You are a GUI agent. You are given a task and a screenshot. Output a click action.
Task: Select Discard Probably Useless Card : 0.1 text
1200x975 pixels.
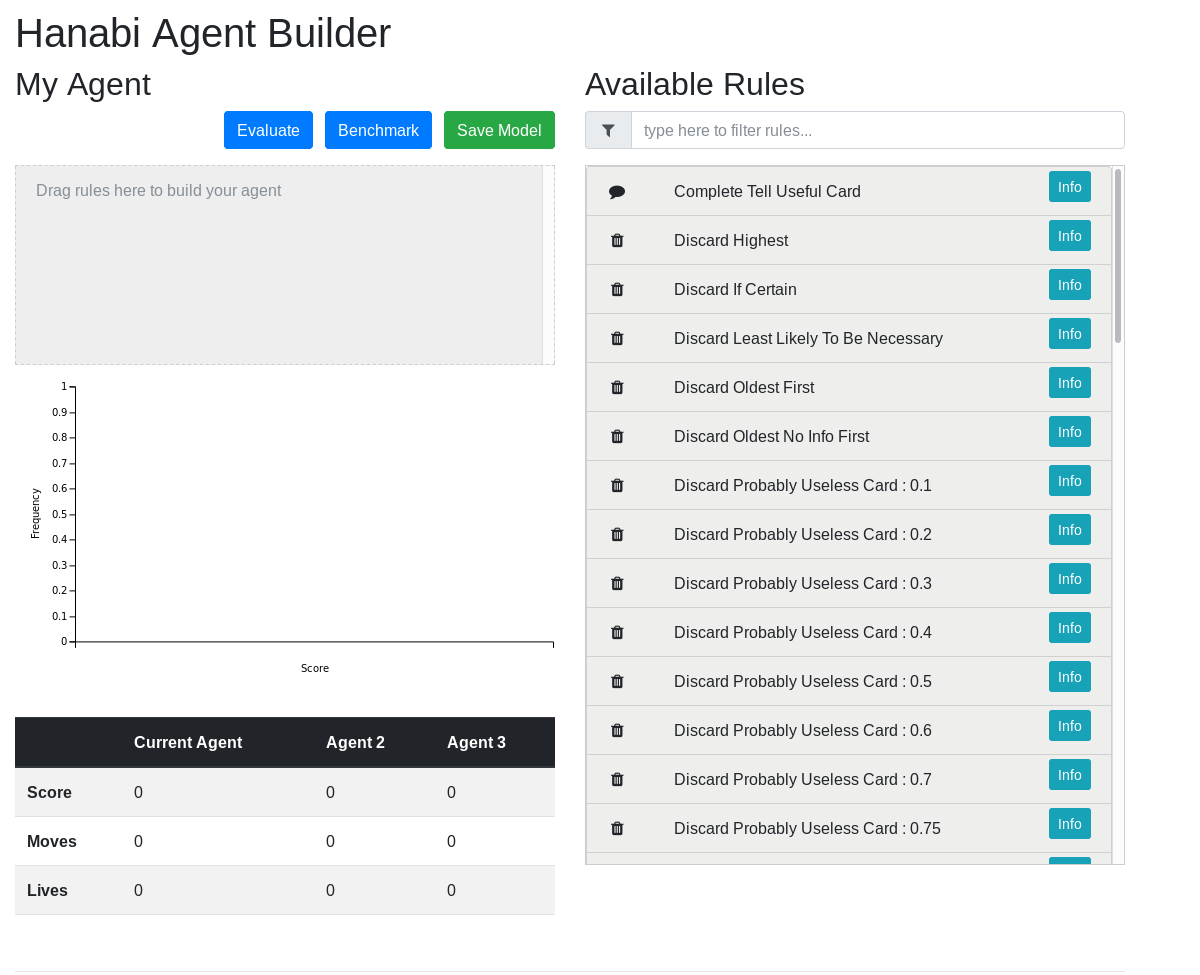point(803,485)
